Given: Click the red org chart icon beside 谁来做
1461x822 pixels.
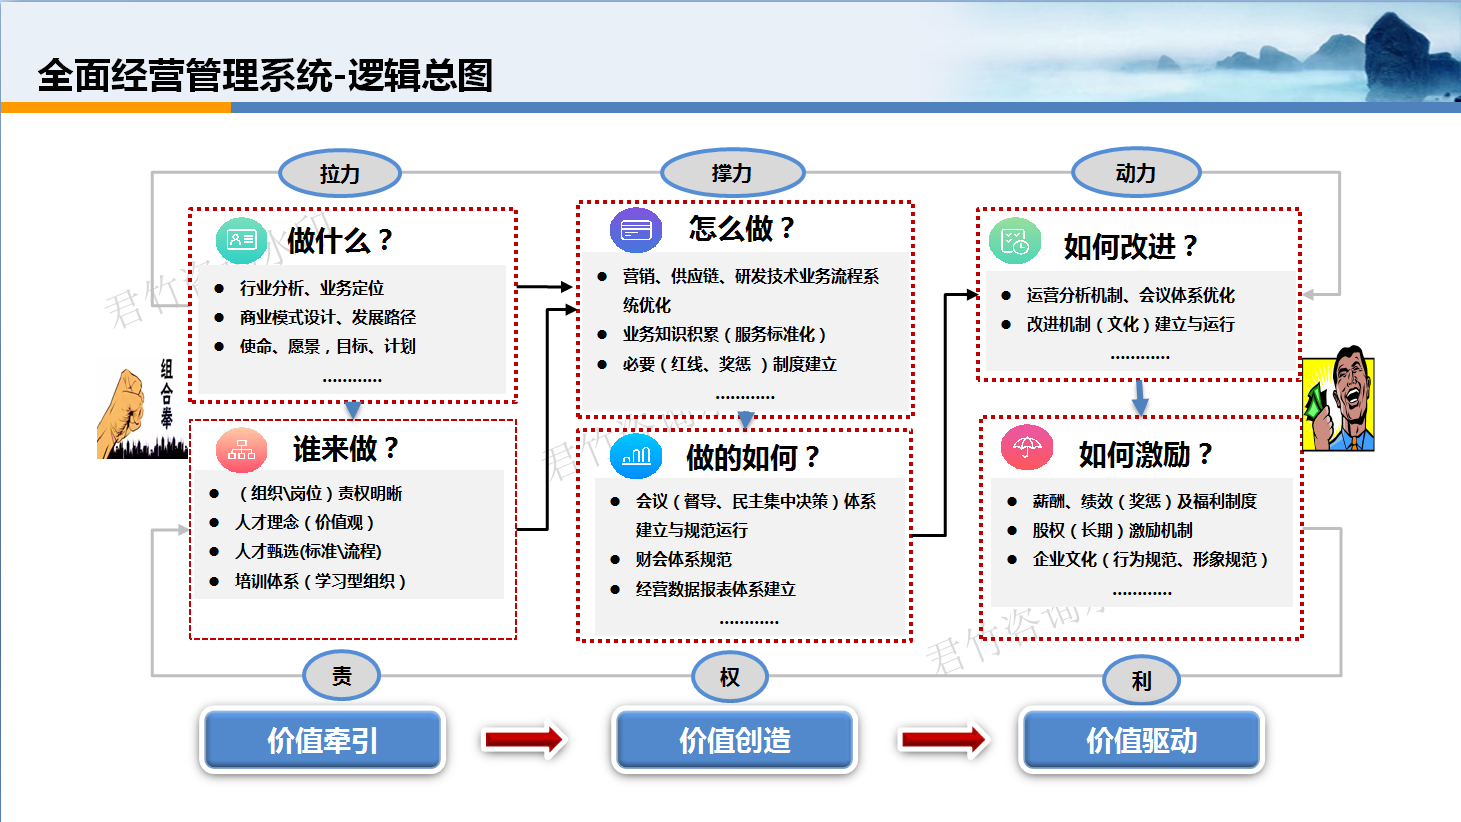Looking at the screenshot, I should [x=241, y=450].
